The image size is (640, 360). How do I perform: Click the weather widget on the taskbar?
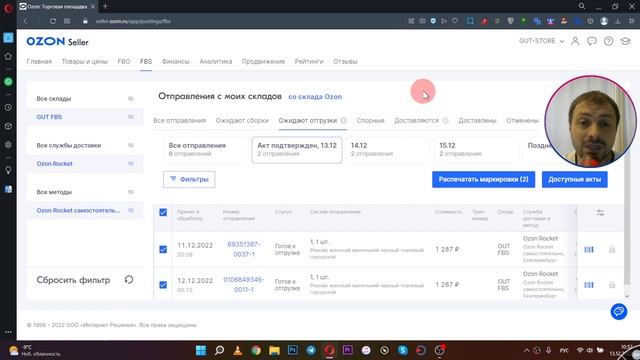click(35, 351)
